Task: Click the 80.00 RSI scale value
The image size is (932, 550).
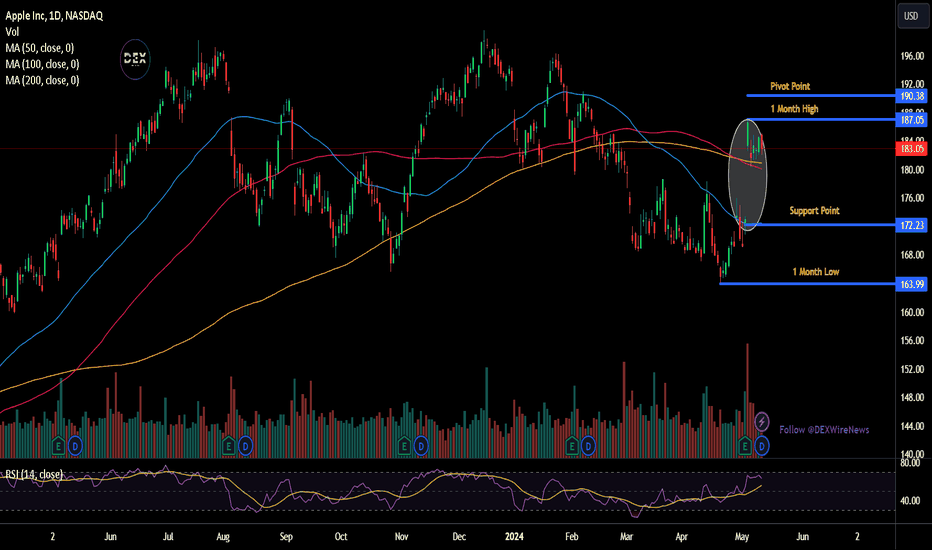Action: click(x=910, y=463)
